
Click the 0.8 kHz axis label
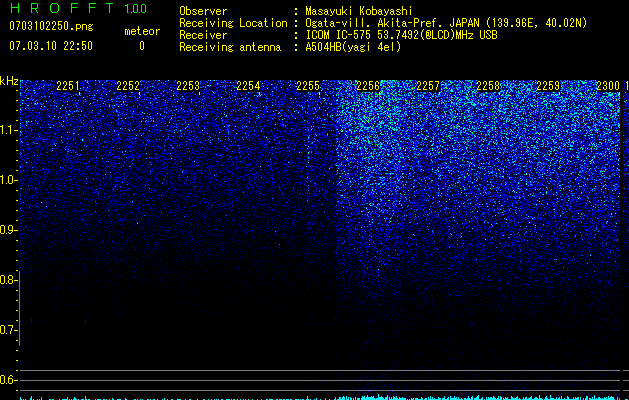tap(8, 280)
